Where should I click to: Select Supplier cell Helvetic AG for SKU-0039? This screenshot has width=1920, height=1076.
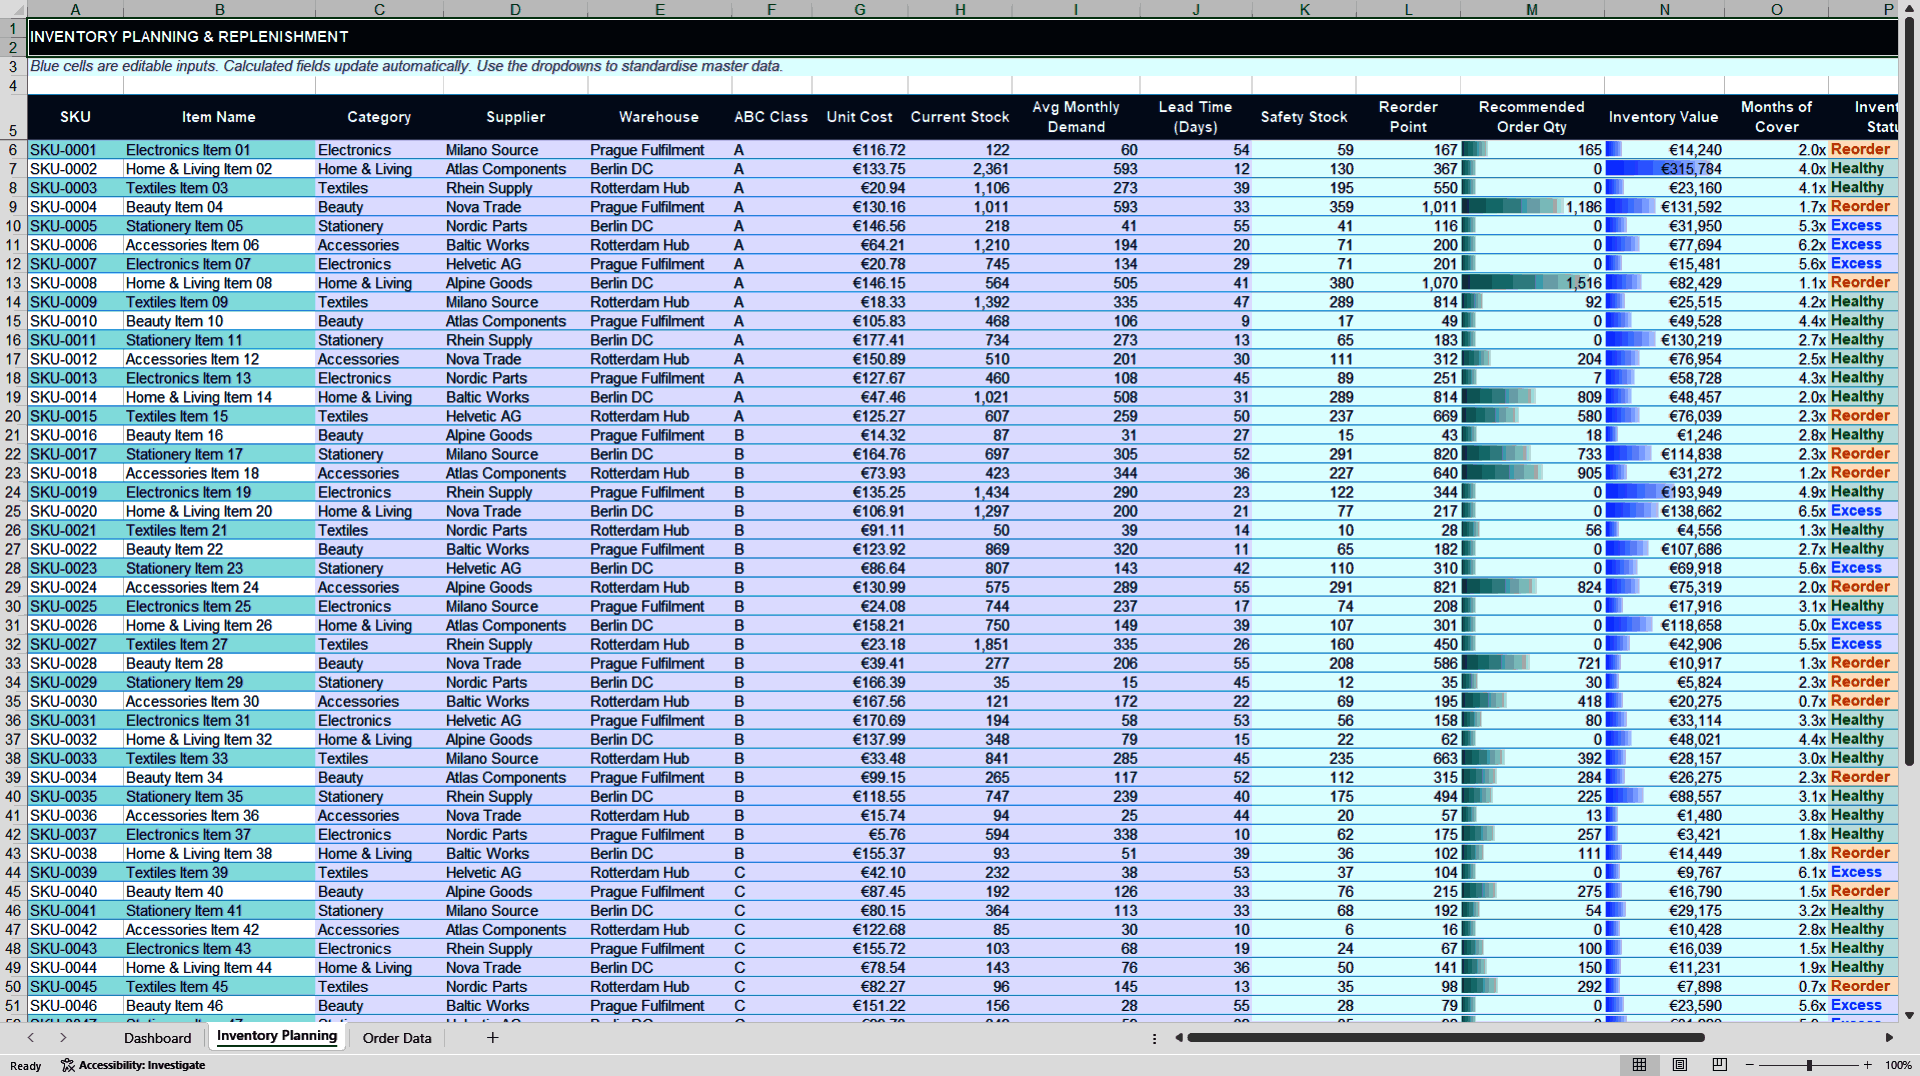[x=516, y=873]
